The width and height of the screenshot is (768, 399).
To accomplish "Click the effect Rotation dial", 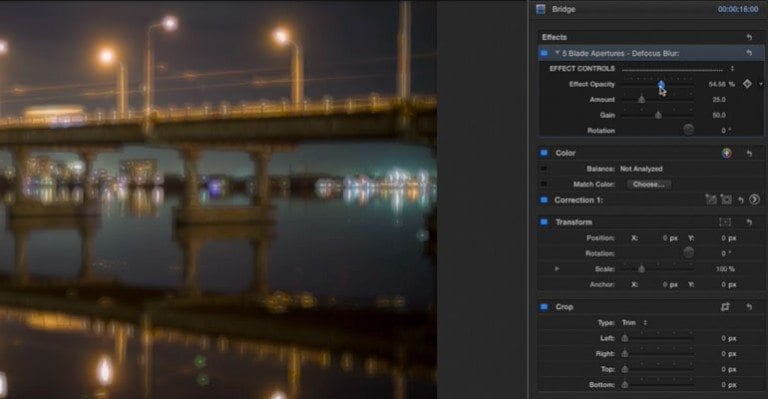I will point(689,130).
